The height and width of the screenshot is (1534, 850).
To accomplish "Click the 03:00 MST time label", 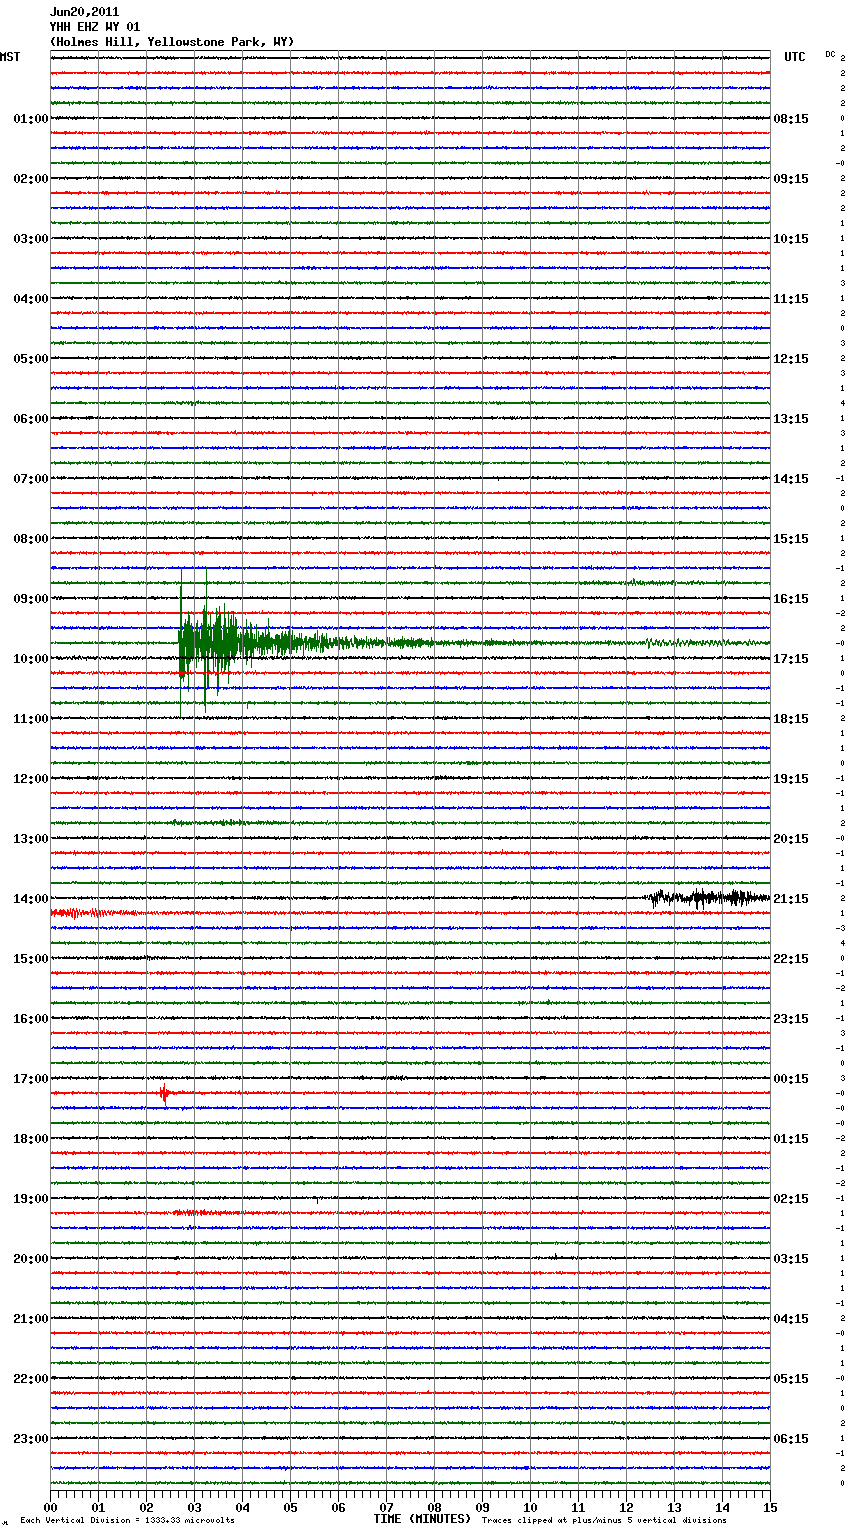I will [31, 239].
